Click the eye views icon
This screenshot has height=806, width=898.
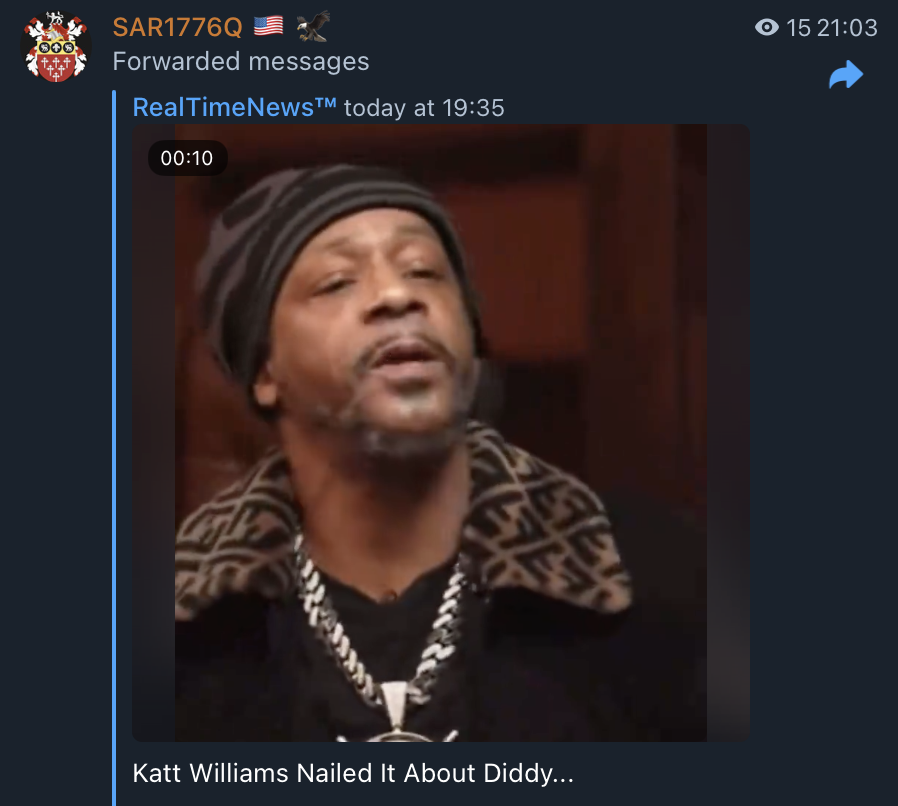766,27
